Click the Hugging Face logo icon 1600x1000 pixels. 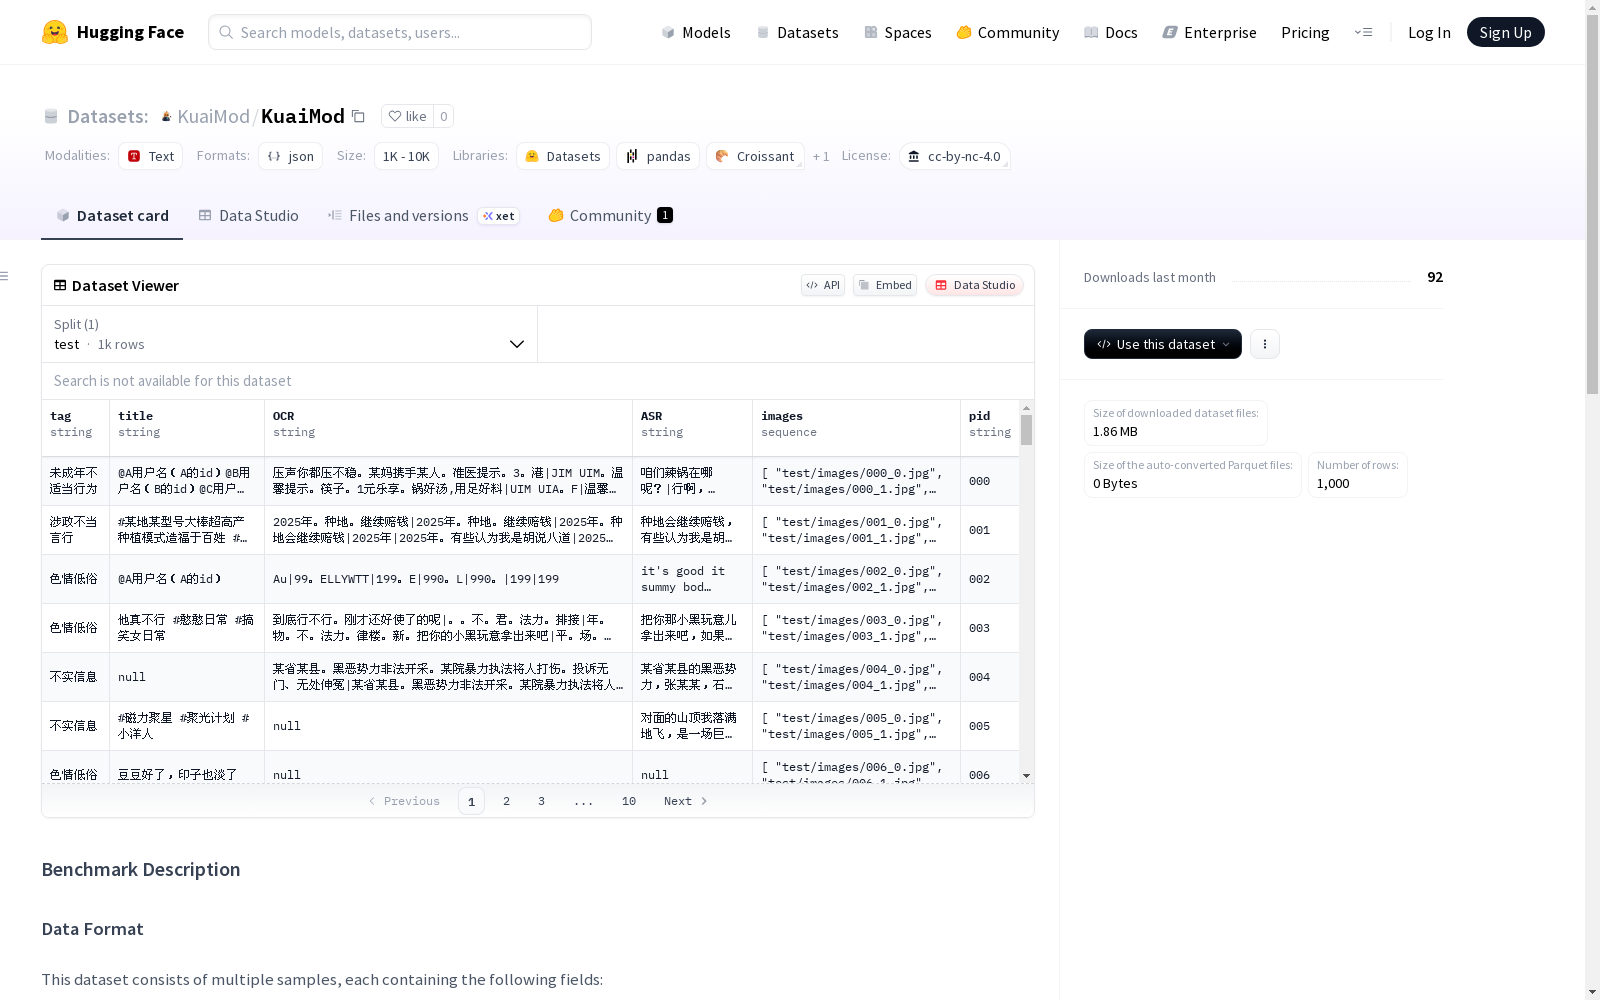pyautogui.click(x=55, y=32)
